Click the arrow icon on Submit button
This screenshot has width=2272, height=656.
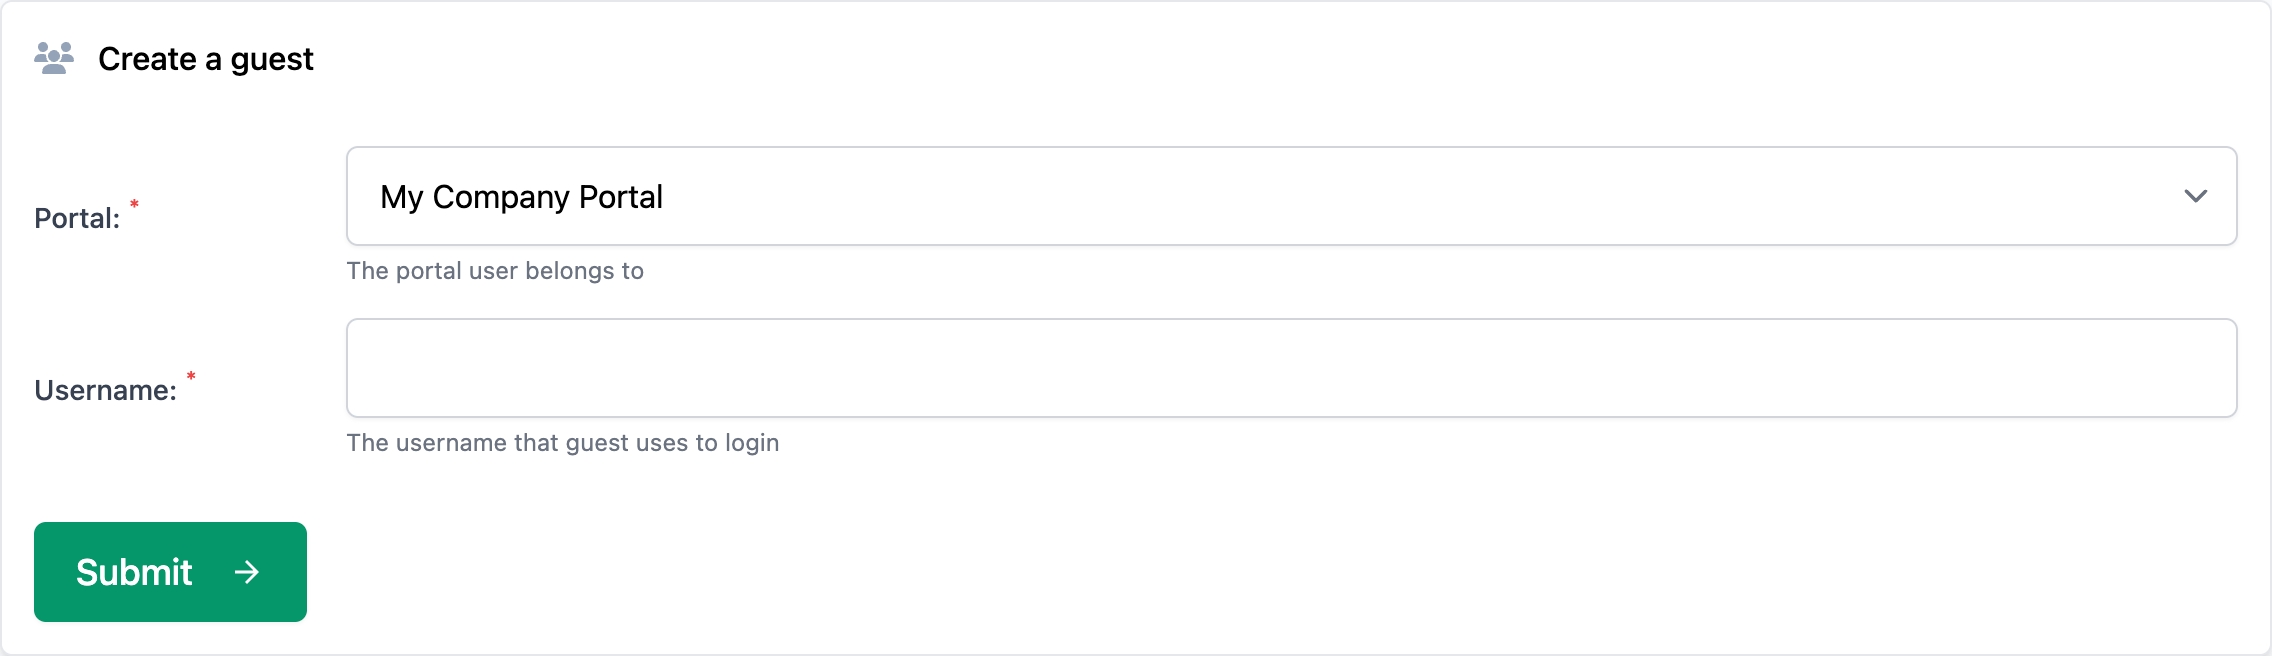[247, 572]
